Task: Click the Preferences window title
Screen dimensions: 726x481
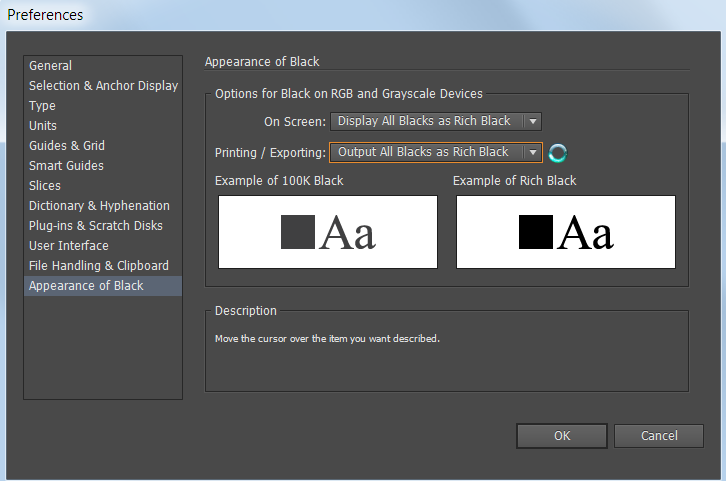Action: click(x=45, y=15)
